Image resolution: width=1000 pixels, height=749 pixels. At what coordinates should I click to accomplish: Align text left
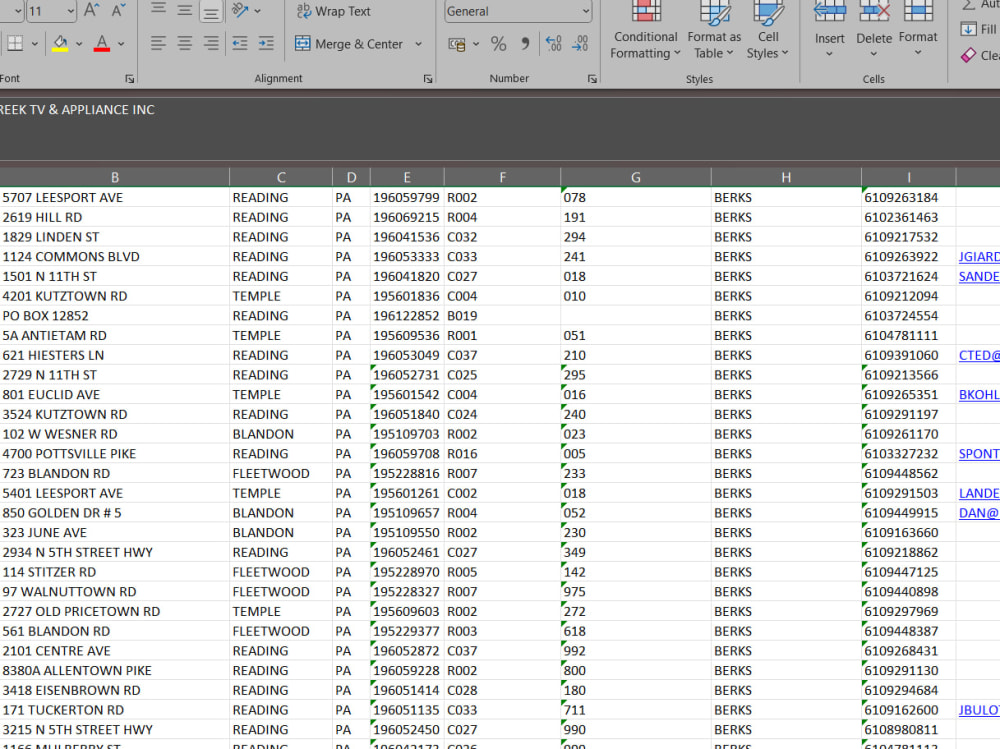click(158, 43)
